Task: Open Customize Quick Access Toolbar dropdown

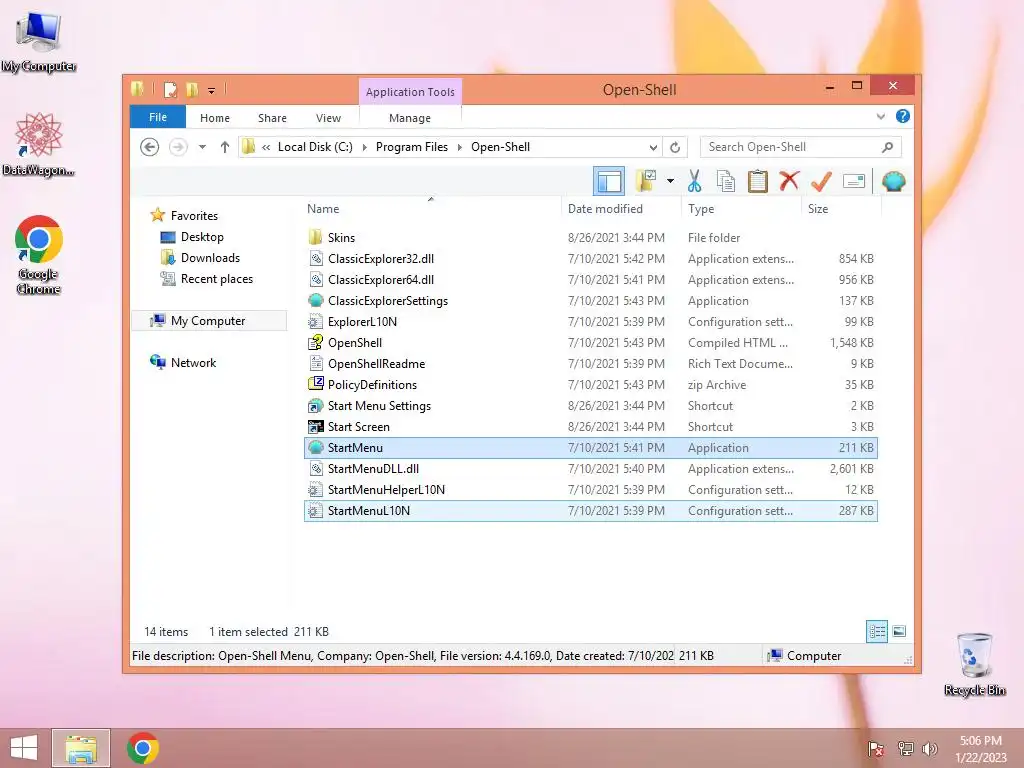Action: coord(212,90)
